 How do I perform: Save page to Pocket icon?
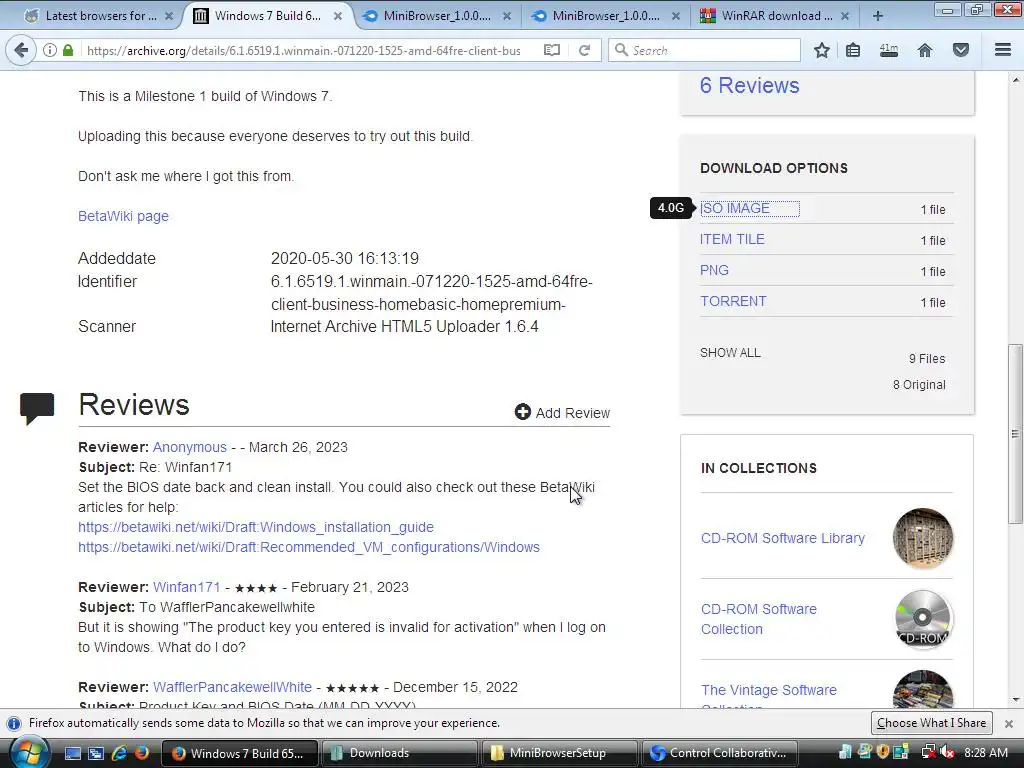(x=961, y=50)
